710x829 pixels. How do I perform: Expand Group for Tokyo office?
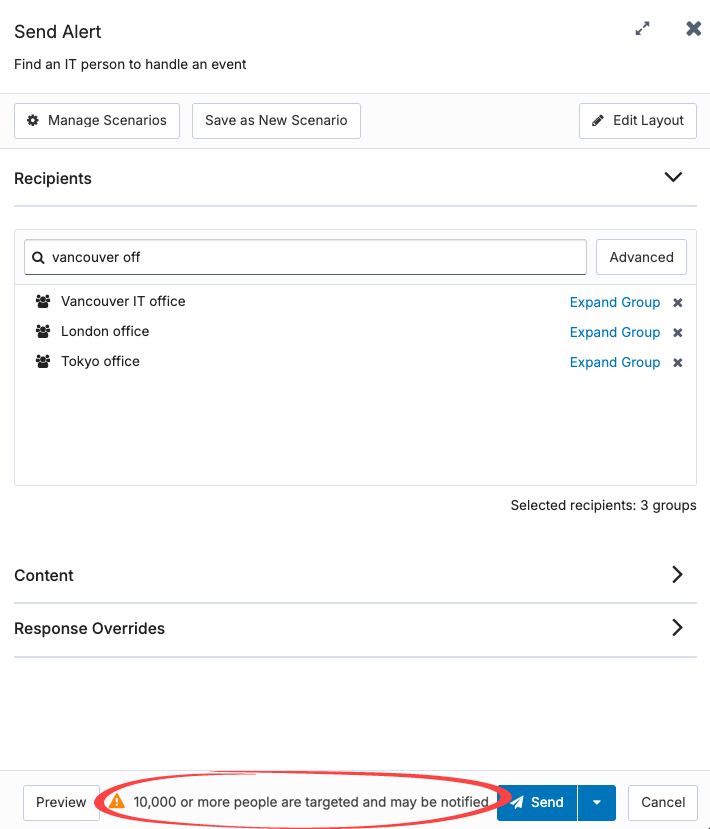click(615, 362)
